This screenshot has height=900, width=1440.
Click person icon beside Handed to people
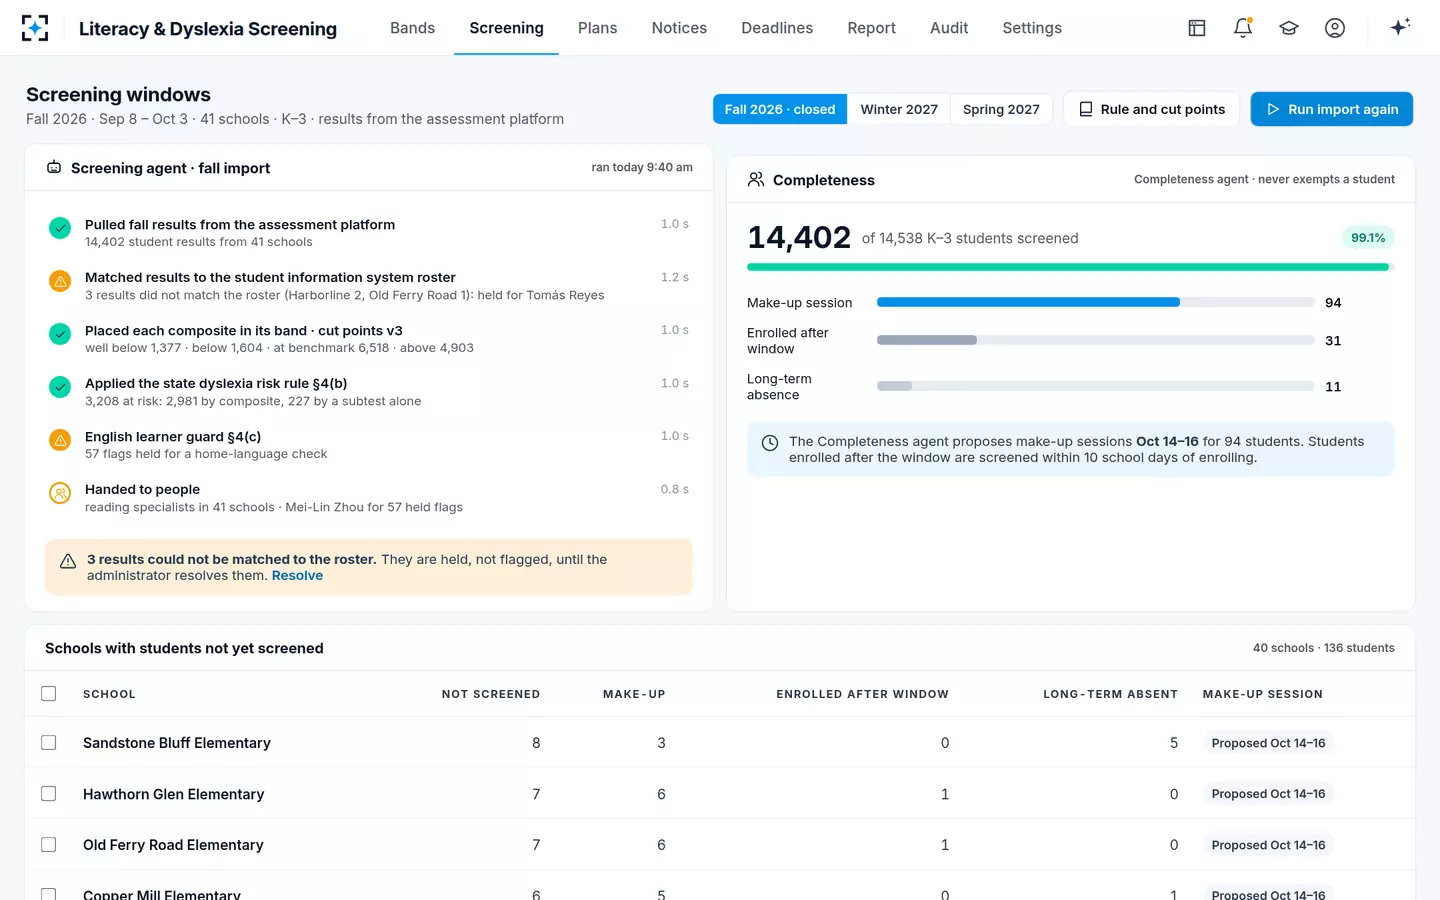pos(60,493)
